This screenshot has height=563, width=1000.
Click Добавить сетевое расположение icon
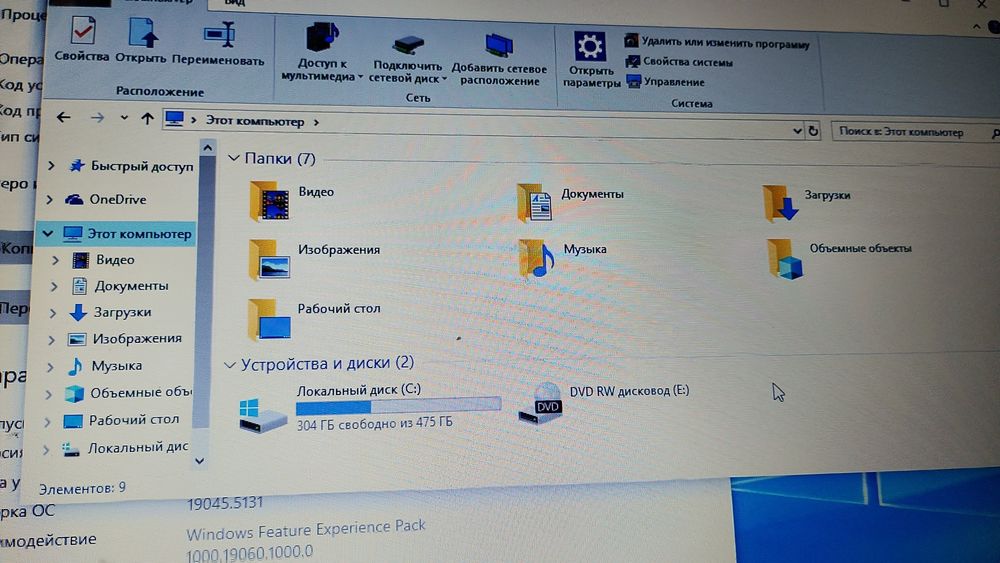499,46
